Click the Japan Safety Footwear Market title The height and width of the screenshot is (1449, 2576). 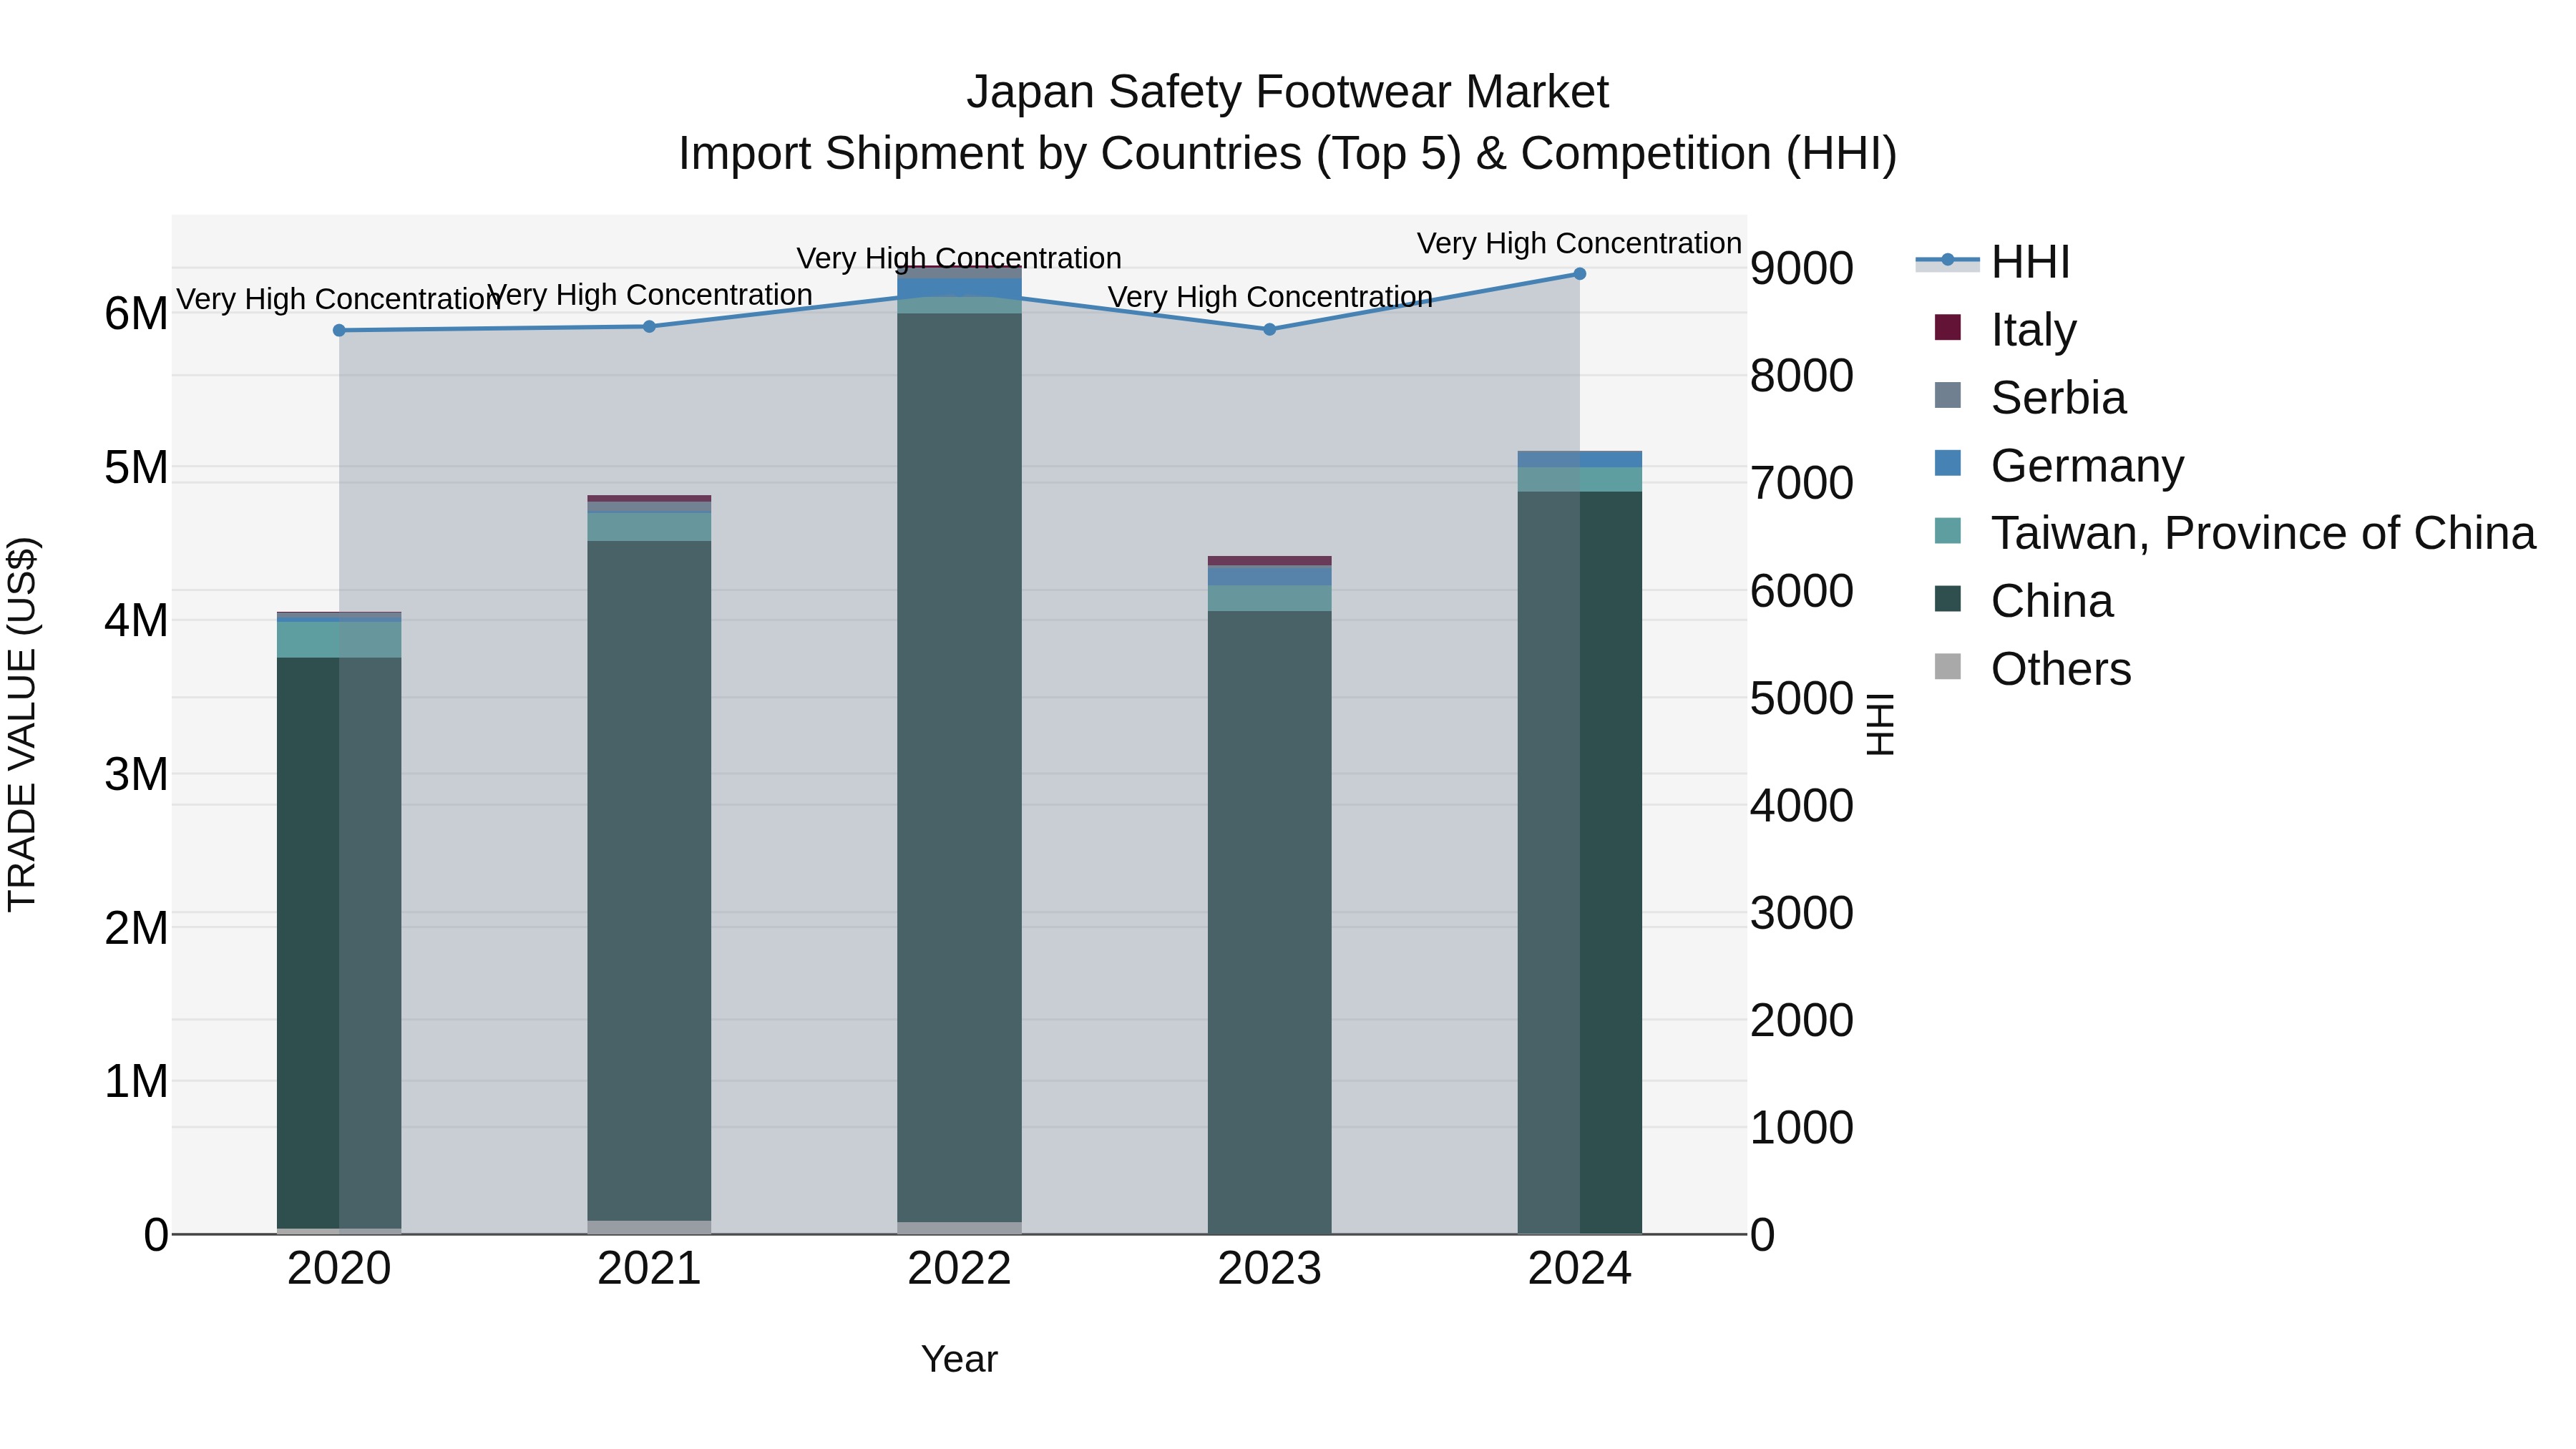(x=1287, y=92)
